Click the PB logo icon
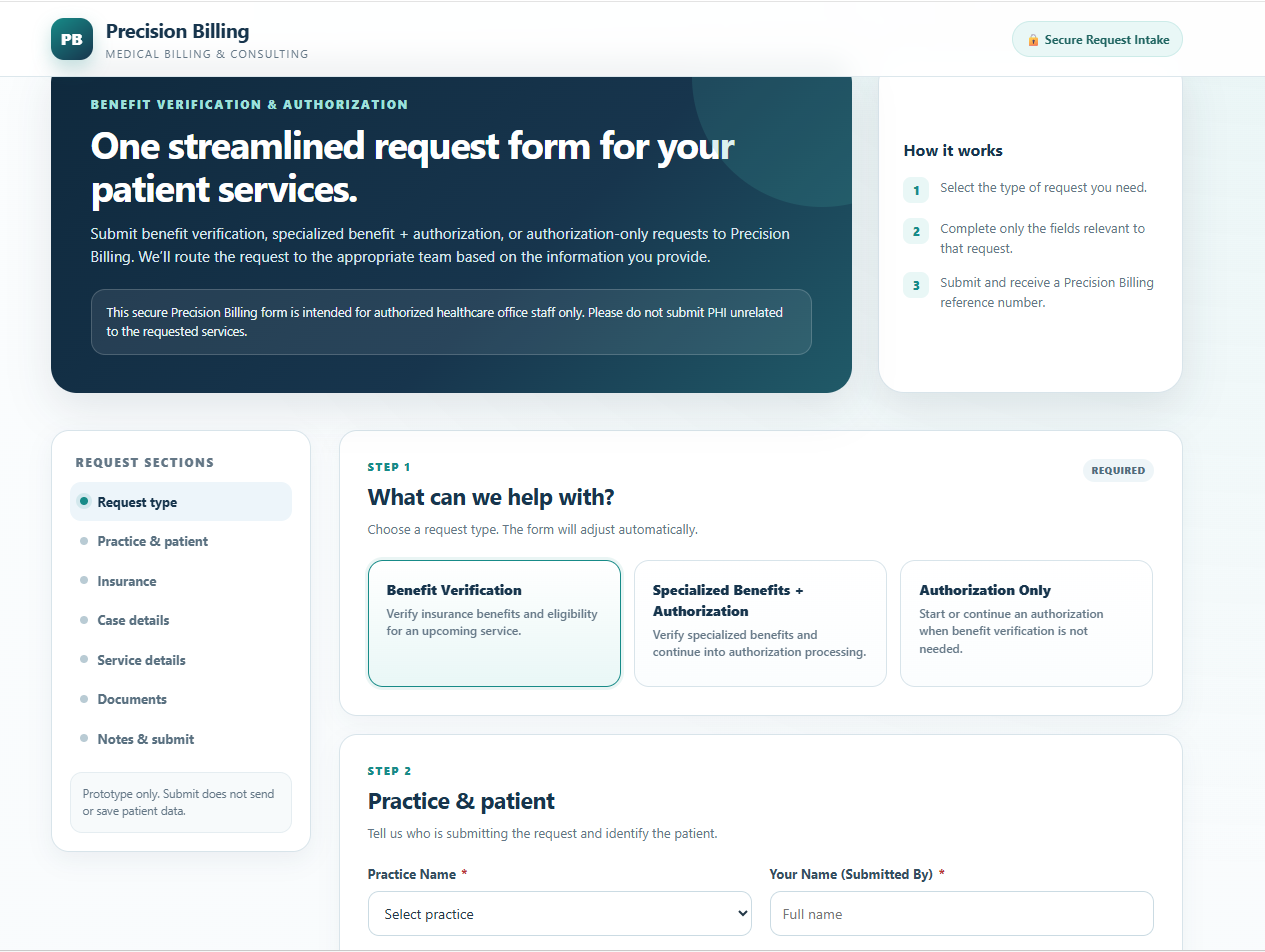Screen dimensions: 1265x952 tap(72, 39)
